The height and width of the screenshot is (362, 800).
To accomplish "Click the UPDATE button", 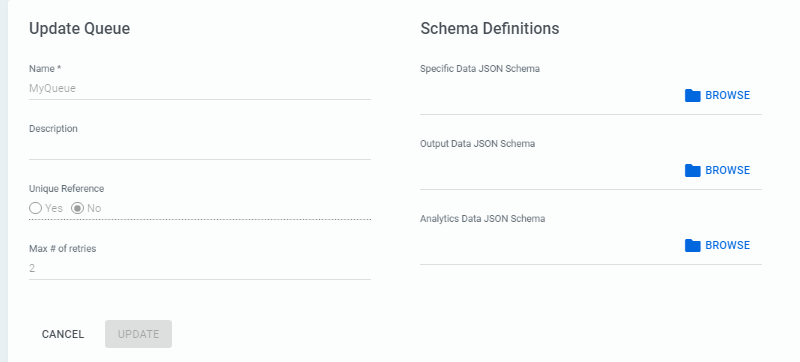I will click(138, 334).
